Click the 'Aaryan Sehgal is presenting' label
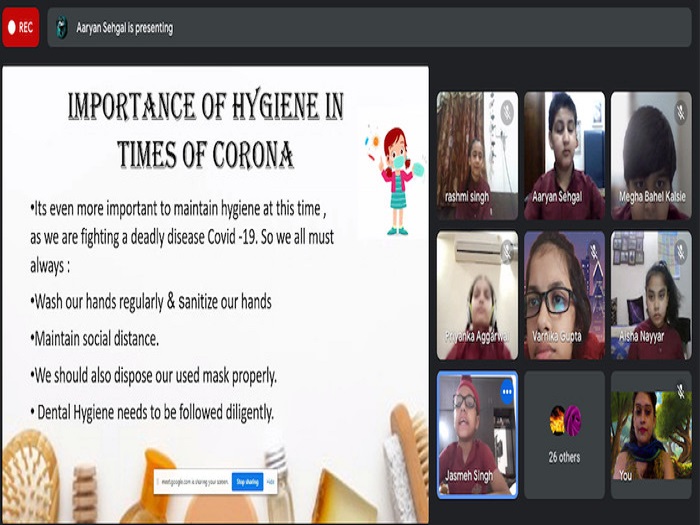 [x=125, y=28]
